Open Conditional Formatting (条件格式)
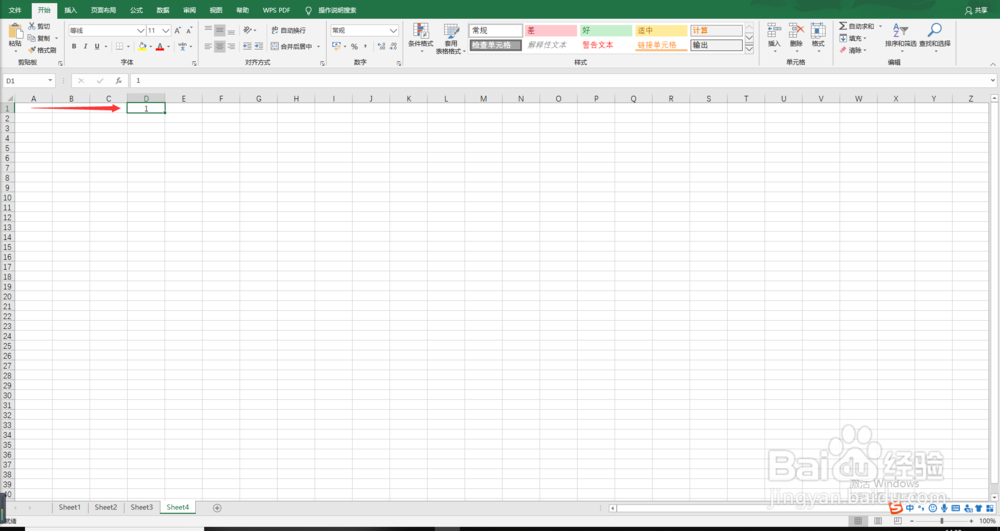This screenshot has width=1000, height=531. (420, 38)
